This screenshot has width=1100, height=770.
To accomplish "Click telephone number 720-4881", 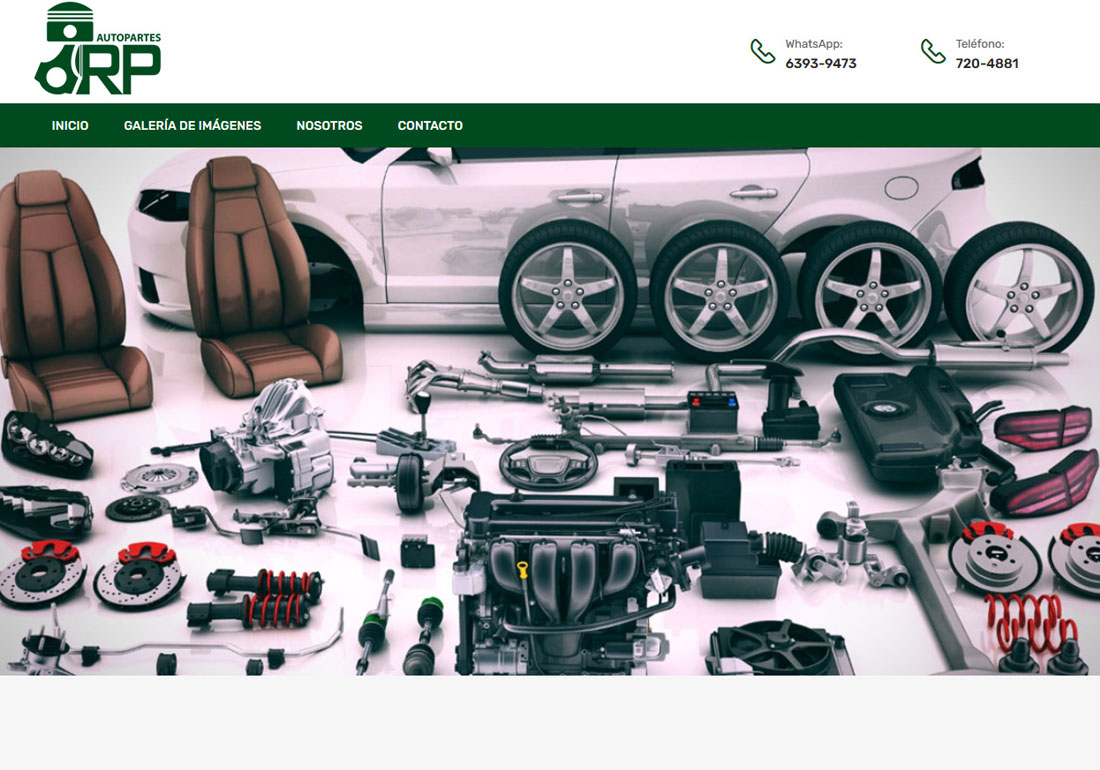I will (x=986, y=64).
